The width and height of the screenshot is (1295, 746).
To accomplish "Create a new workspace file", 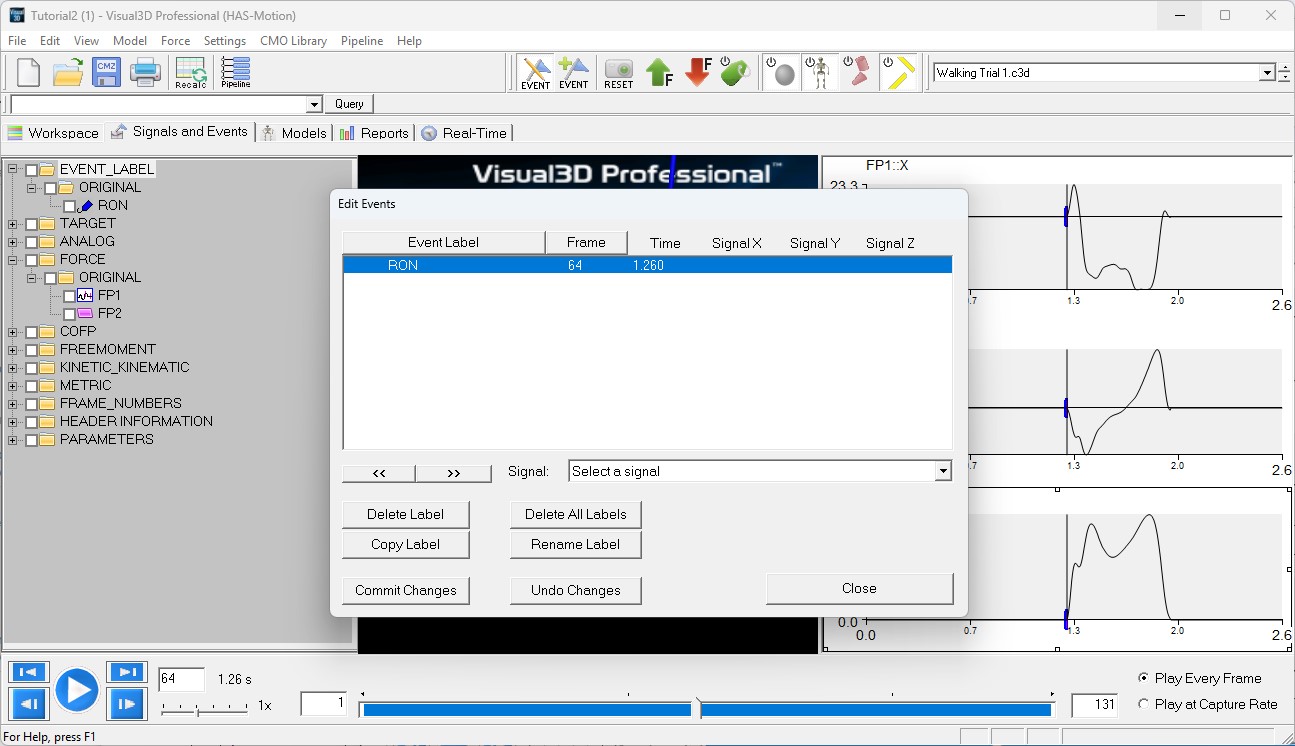I will tap(28, 72).
